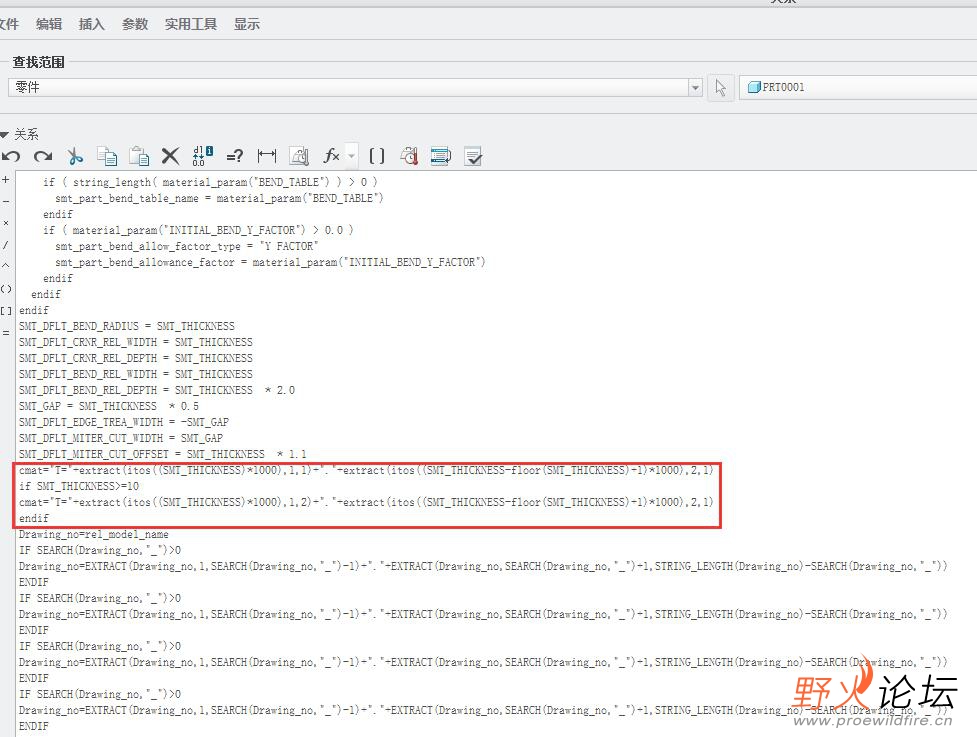Click the Paste clipboard icon
977x737 pixels.
point(139,156)
